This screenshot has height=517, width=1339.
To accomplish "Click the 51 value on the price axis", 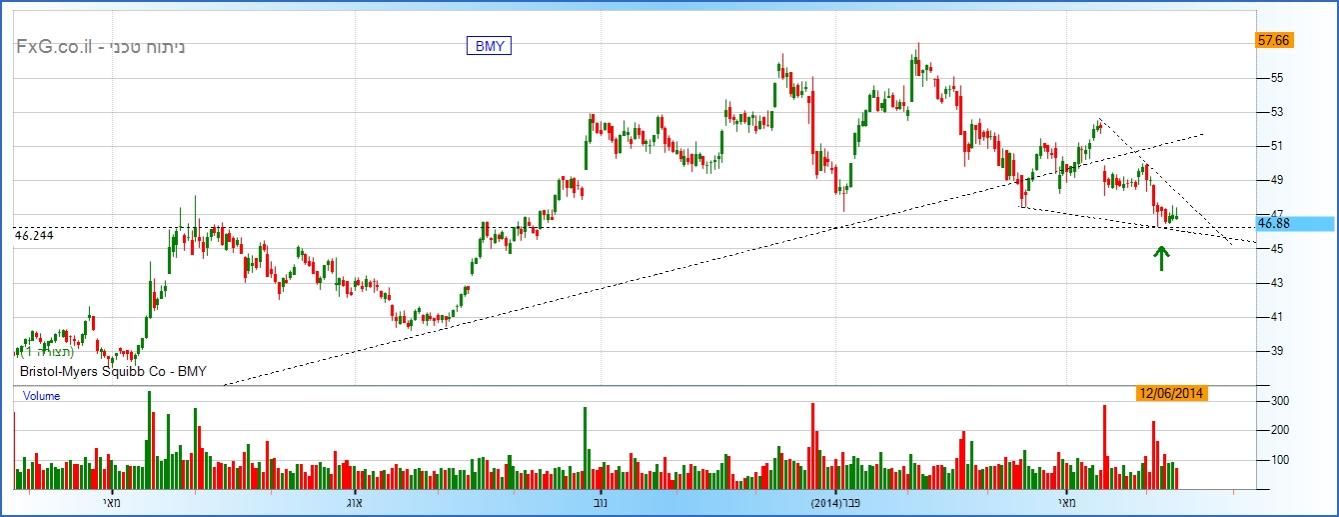I will coord(1277,146).
